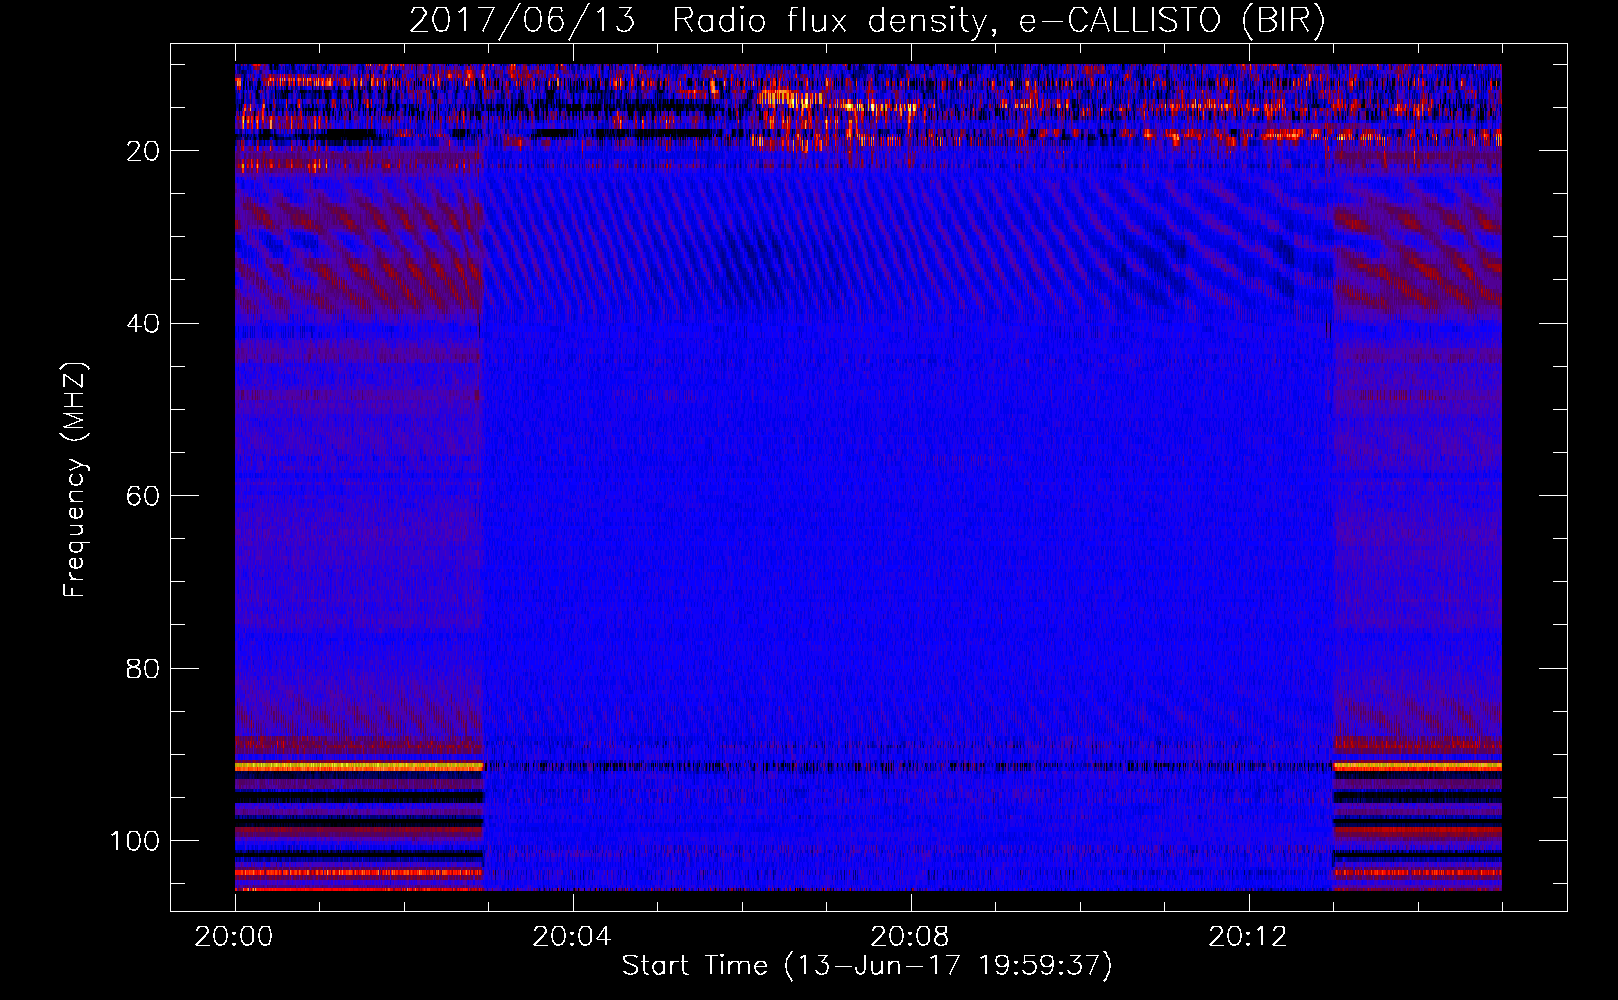
Task: Click the '20:04' time tick label
Action: pyautogui.click(x=571, y=937)
